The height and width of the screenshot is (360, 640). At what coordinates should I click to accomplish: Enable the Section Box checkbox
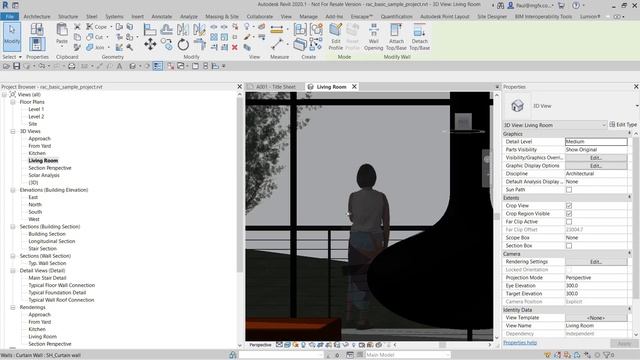pos(569,246)
